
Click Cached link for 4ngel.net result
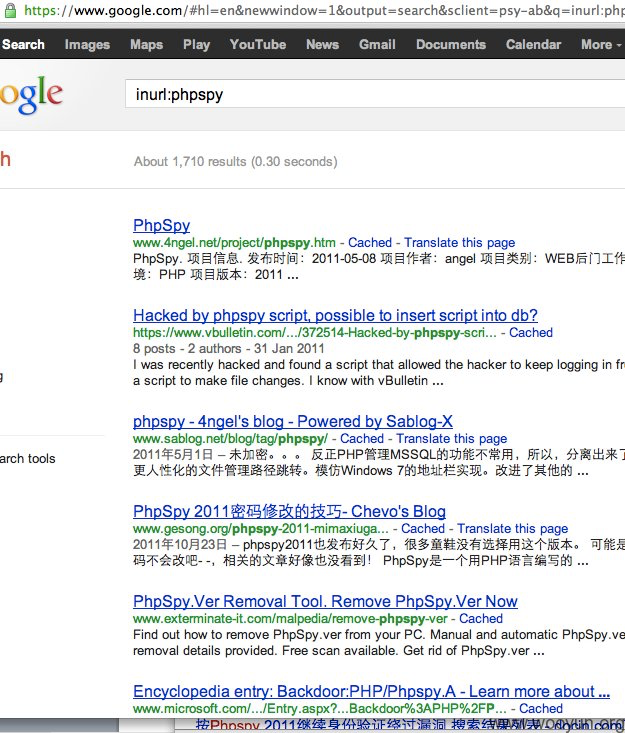pos(369,242)
